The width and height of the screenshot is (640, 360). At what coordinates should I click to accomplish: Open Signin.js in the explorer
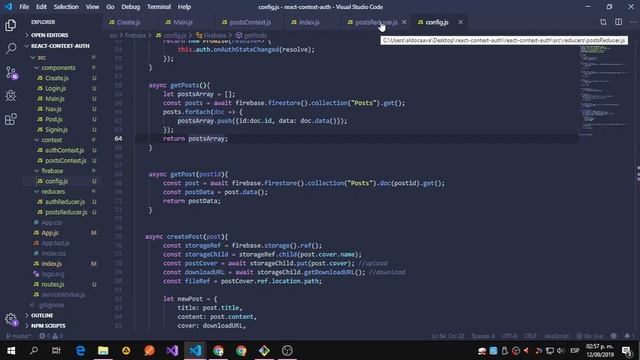click(x=61, y=130)
